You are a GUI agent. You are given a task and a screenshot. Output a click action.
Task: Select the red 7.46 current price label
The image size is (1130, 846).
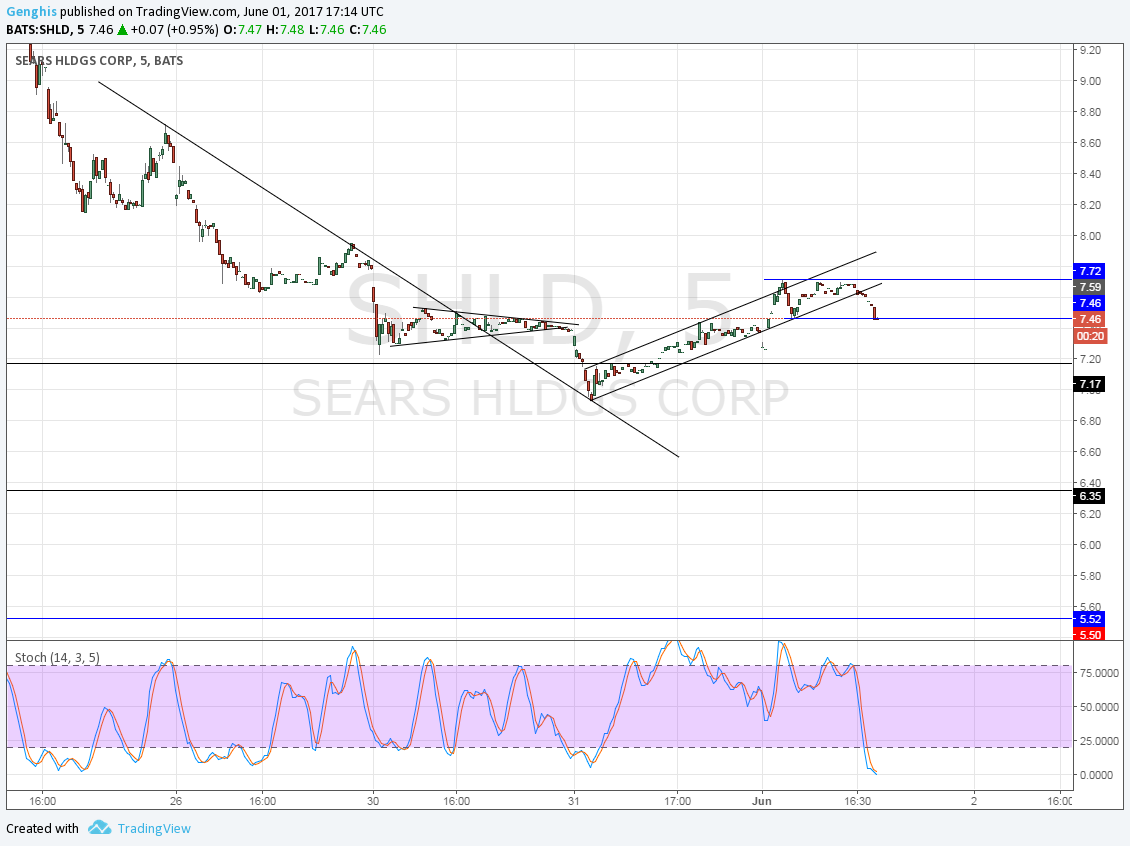[1088, 319]
